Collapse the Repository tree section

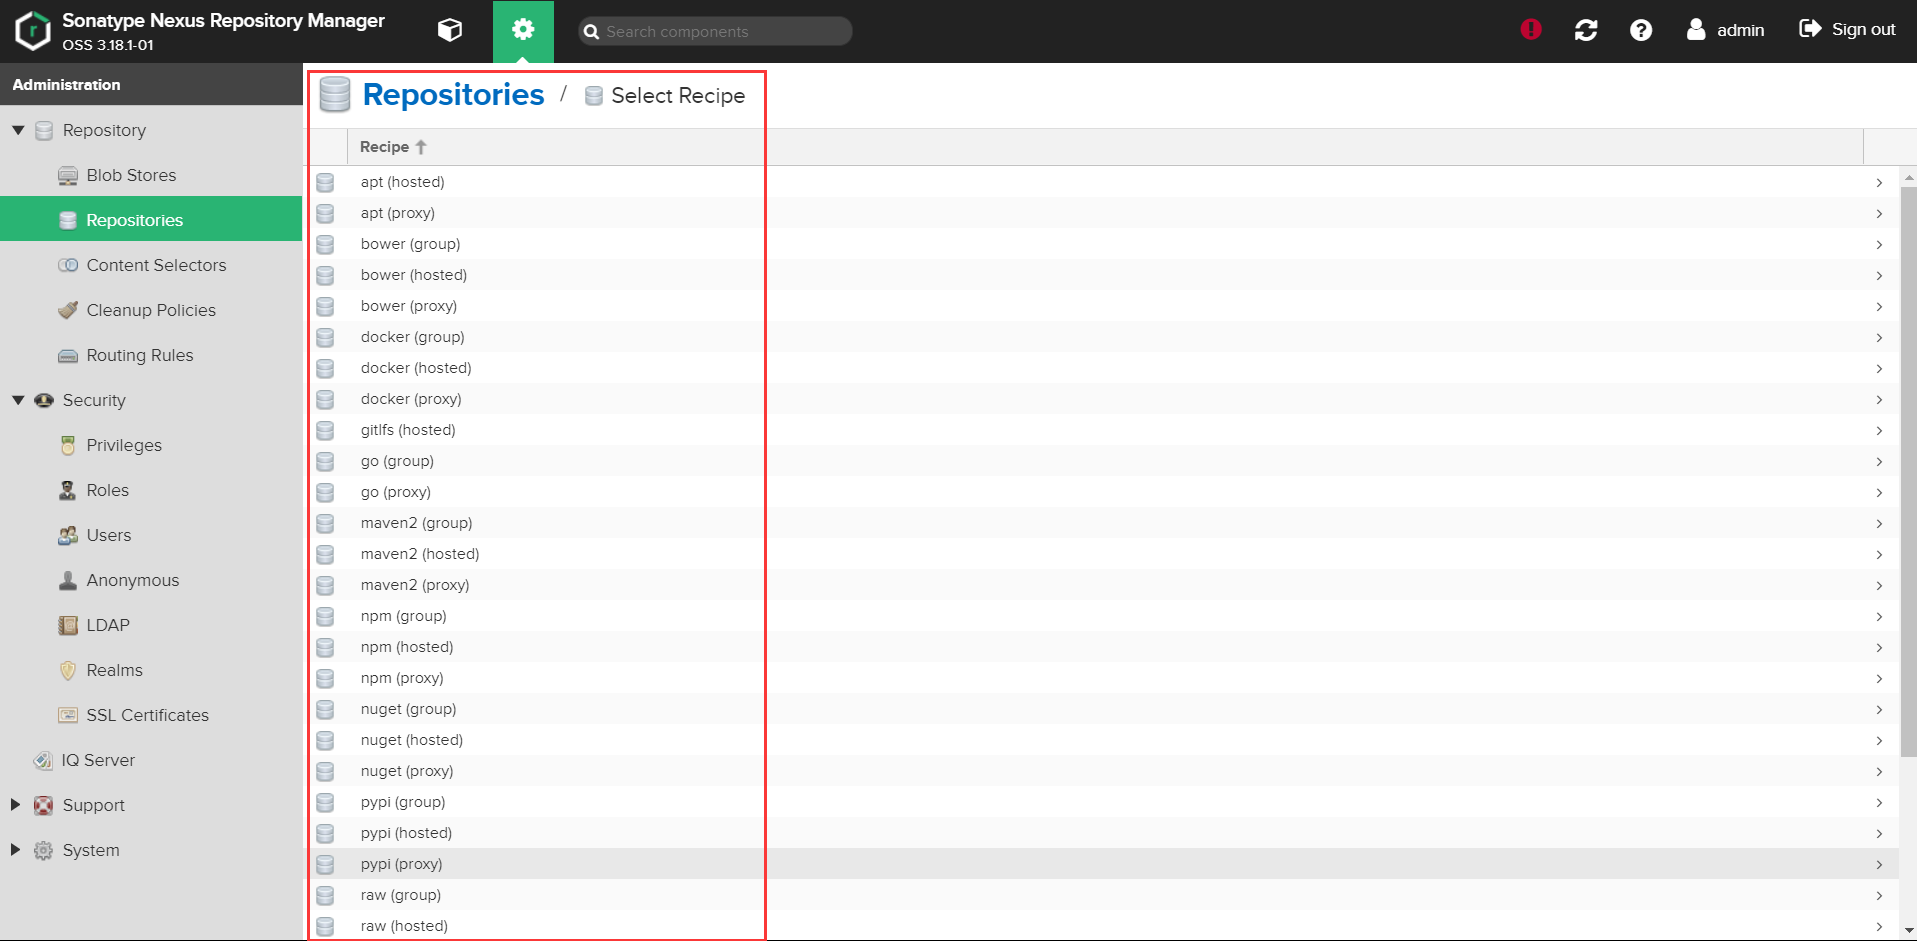pos(18,130)
